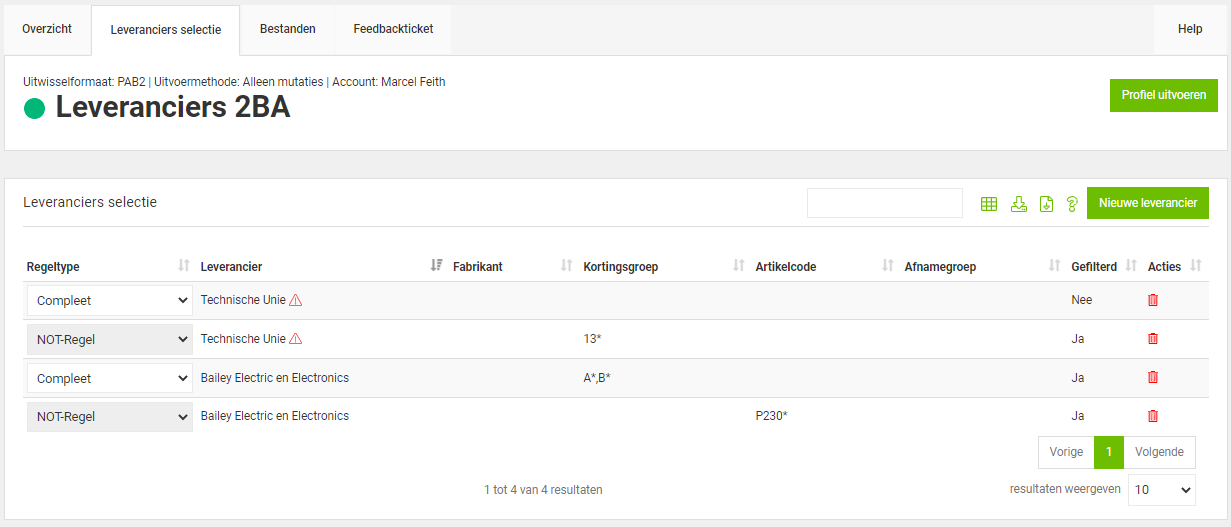Toggle sorting on Gefilterd column
1231x527 pixels.
coord(1131,266)
